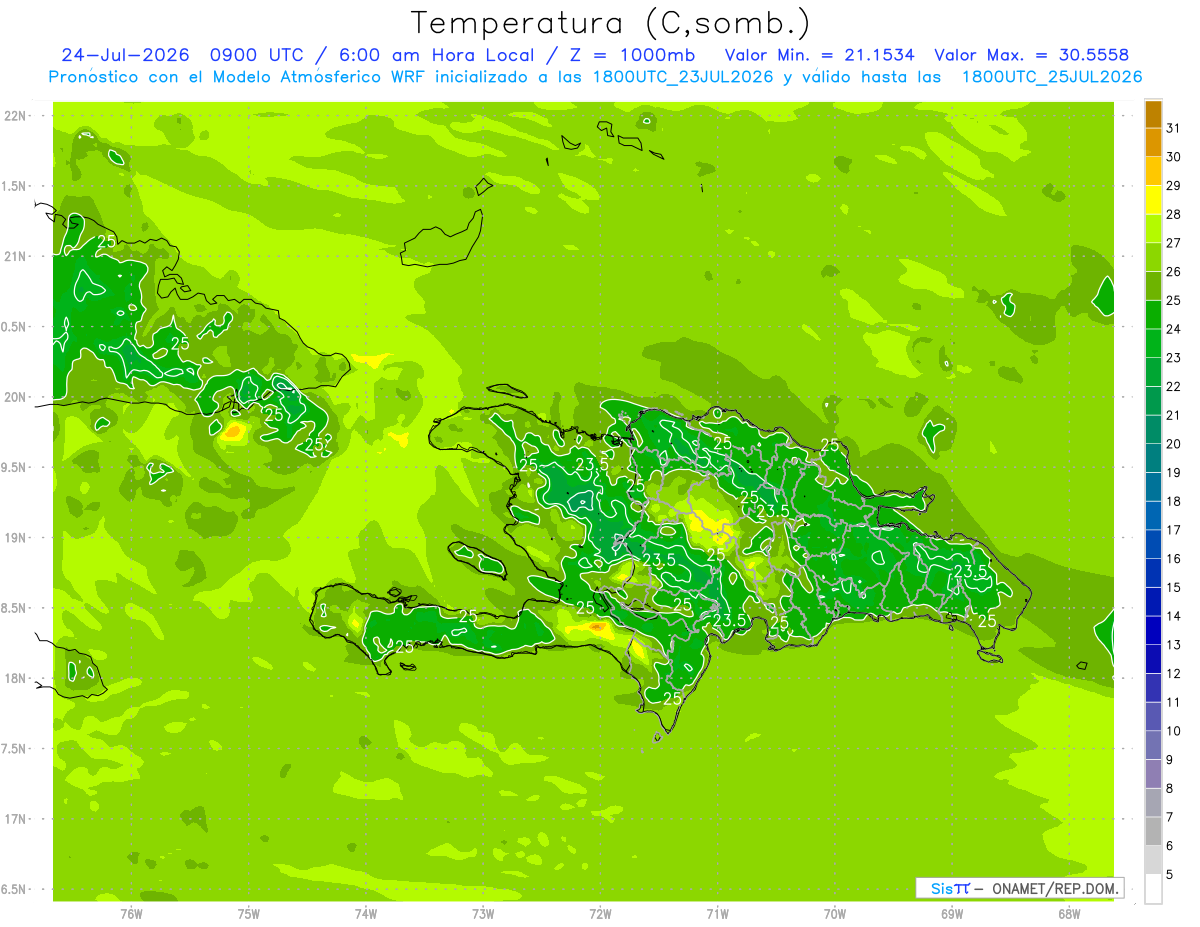Click the "0900 UTC" time label
This screenshot has width=1200, height=927.
coord(259,55)
